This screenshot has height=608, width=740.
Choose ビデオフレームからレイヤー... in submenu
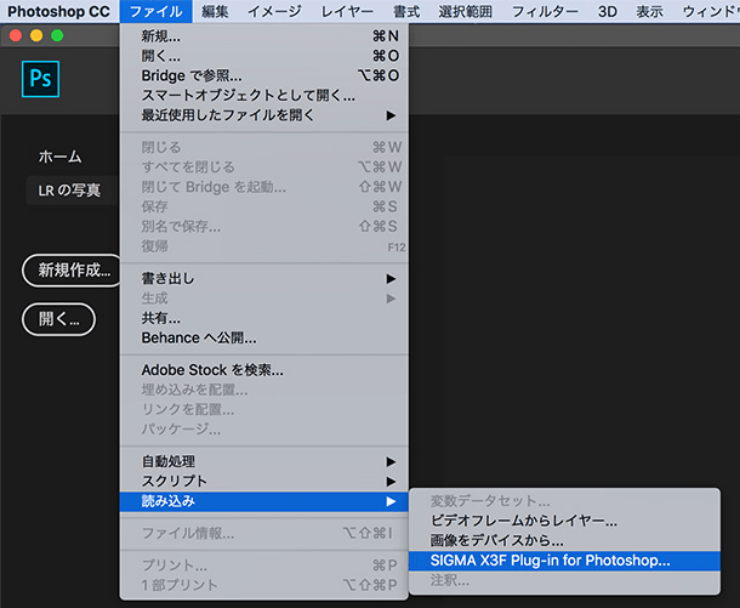(564, 521)
